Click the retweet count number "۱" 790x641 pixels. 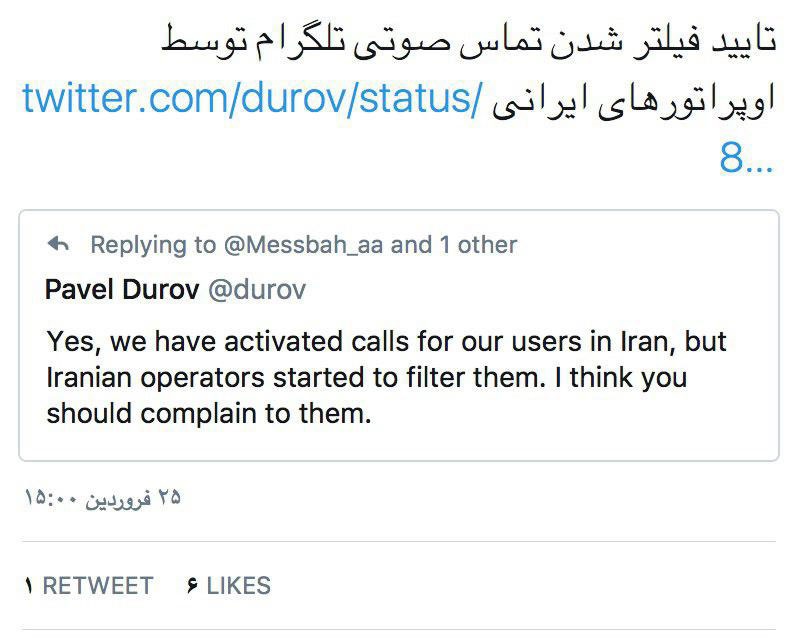click(x=29, y=586)
